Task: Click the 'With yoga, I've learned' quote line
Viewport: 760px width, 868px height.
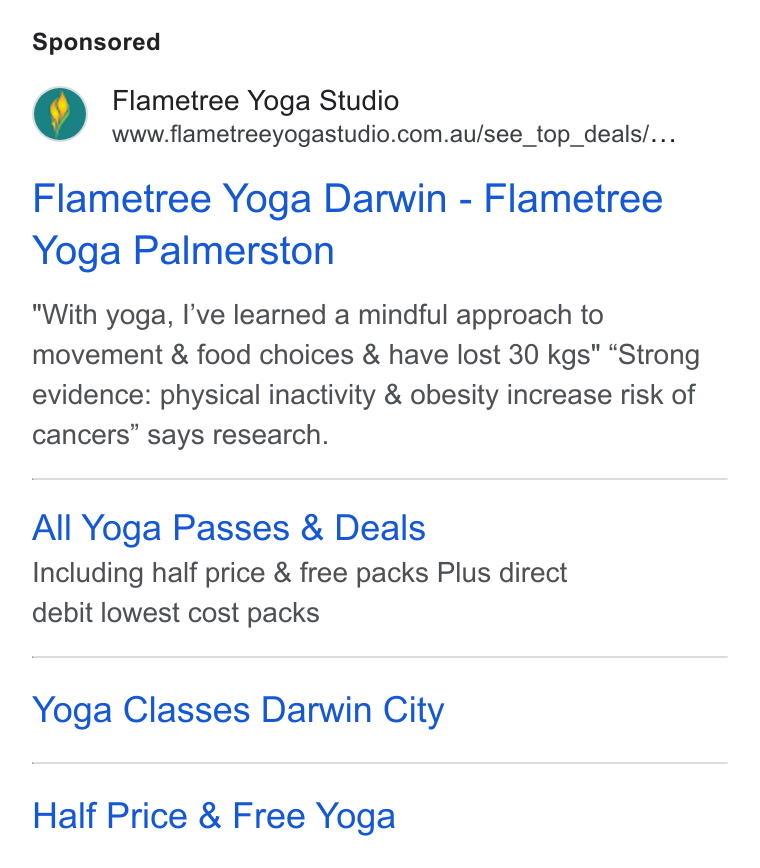Action: (x=317, y=315)
